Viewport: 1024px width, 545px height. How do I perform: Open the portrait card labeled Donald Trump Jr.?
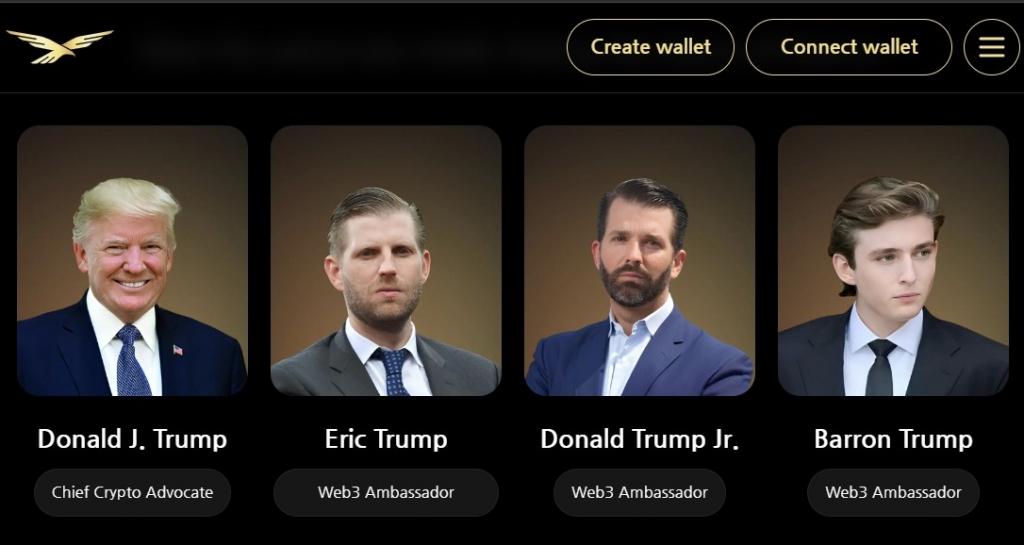639,260
